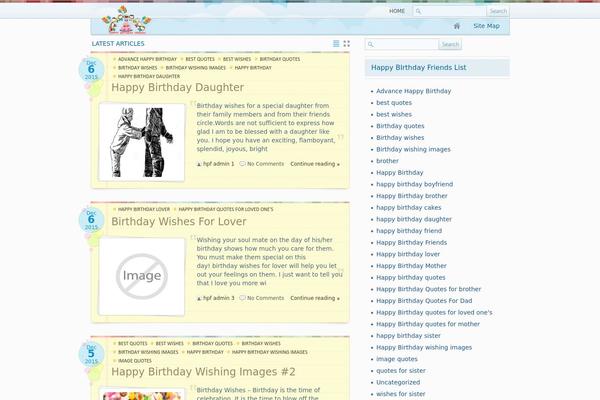This screenshot has height=400, width=600.
Task: Open Happy Birthday Quotes for brother link
Action: tap(428, 289)
